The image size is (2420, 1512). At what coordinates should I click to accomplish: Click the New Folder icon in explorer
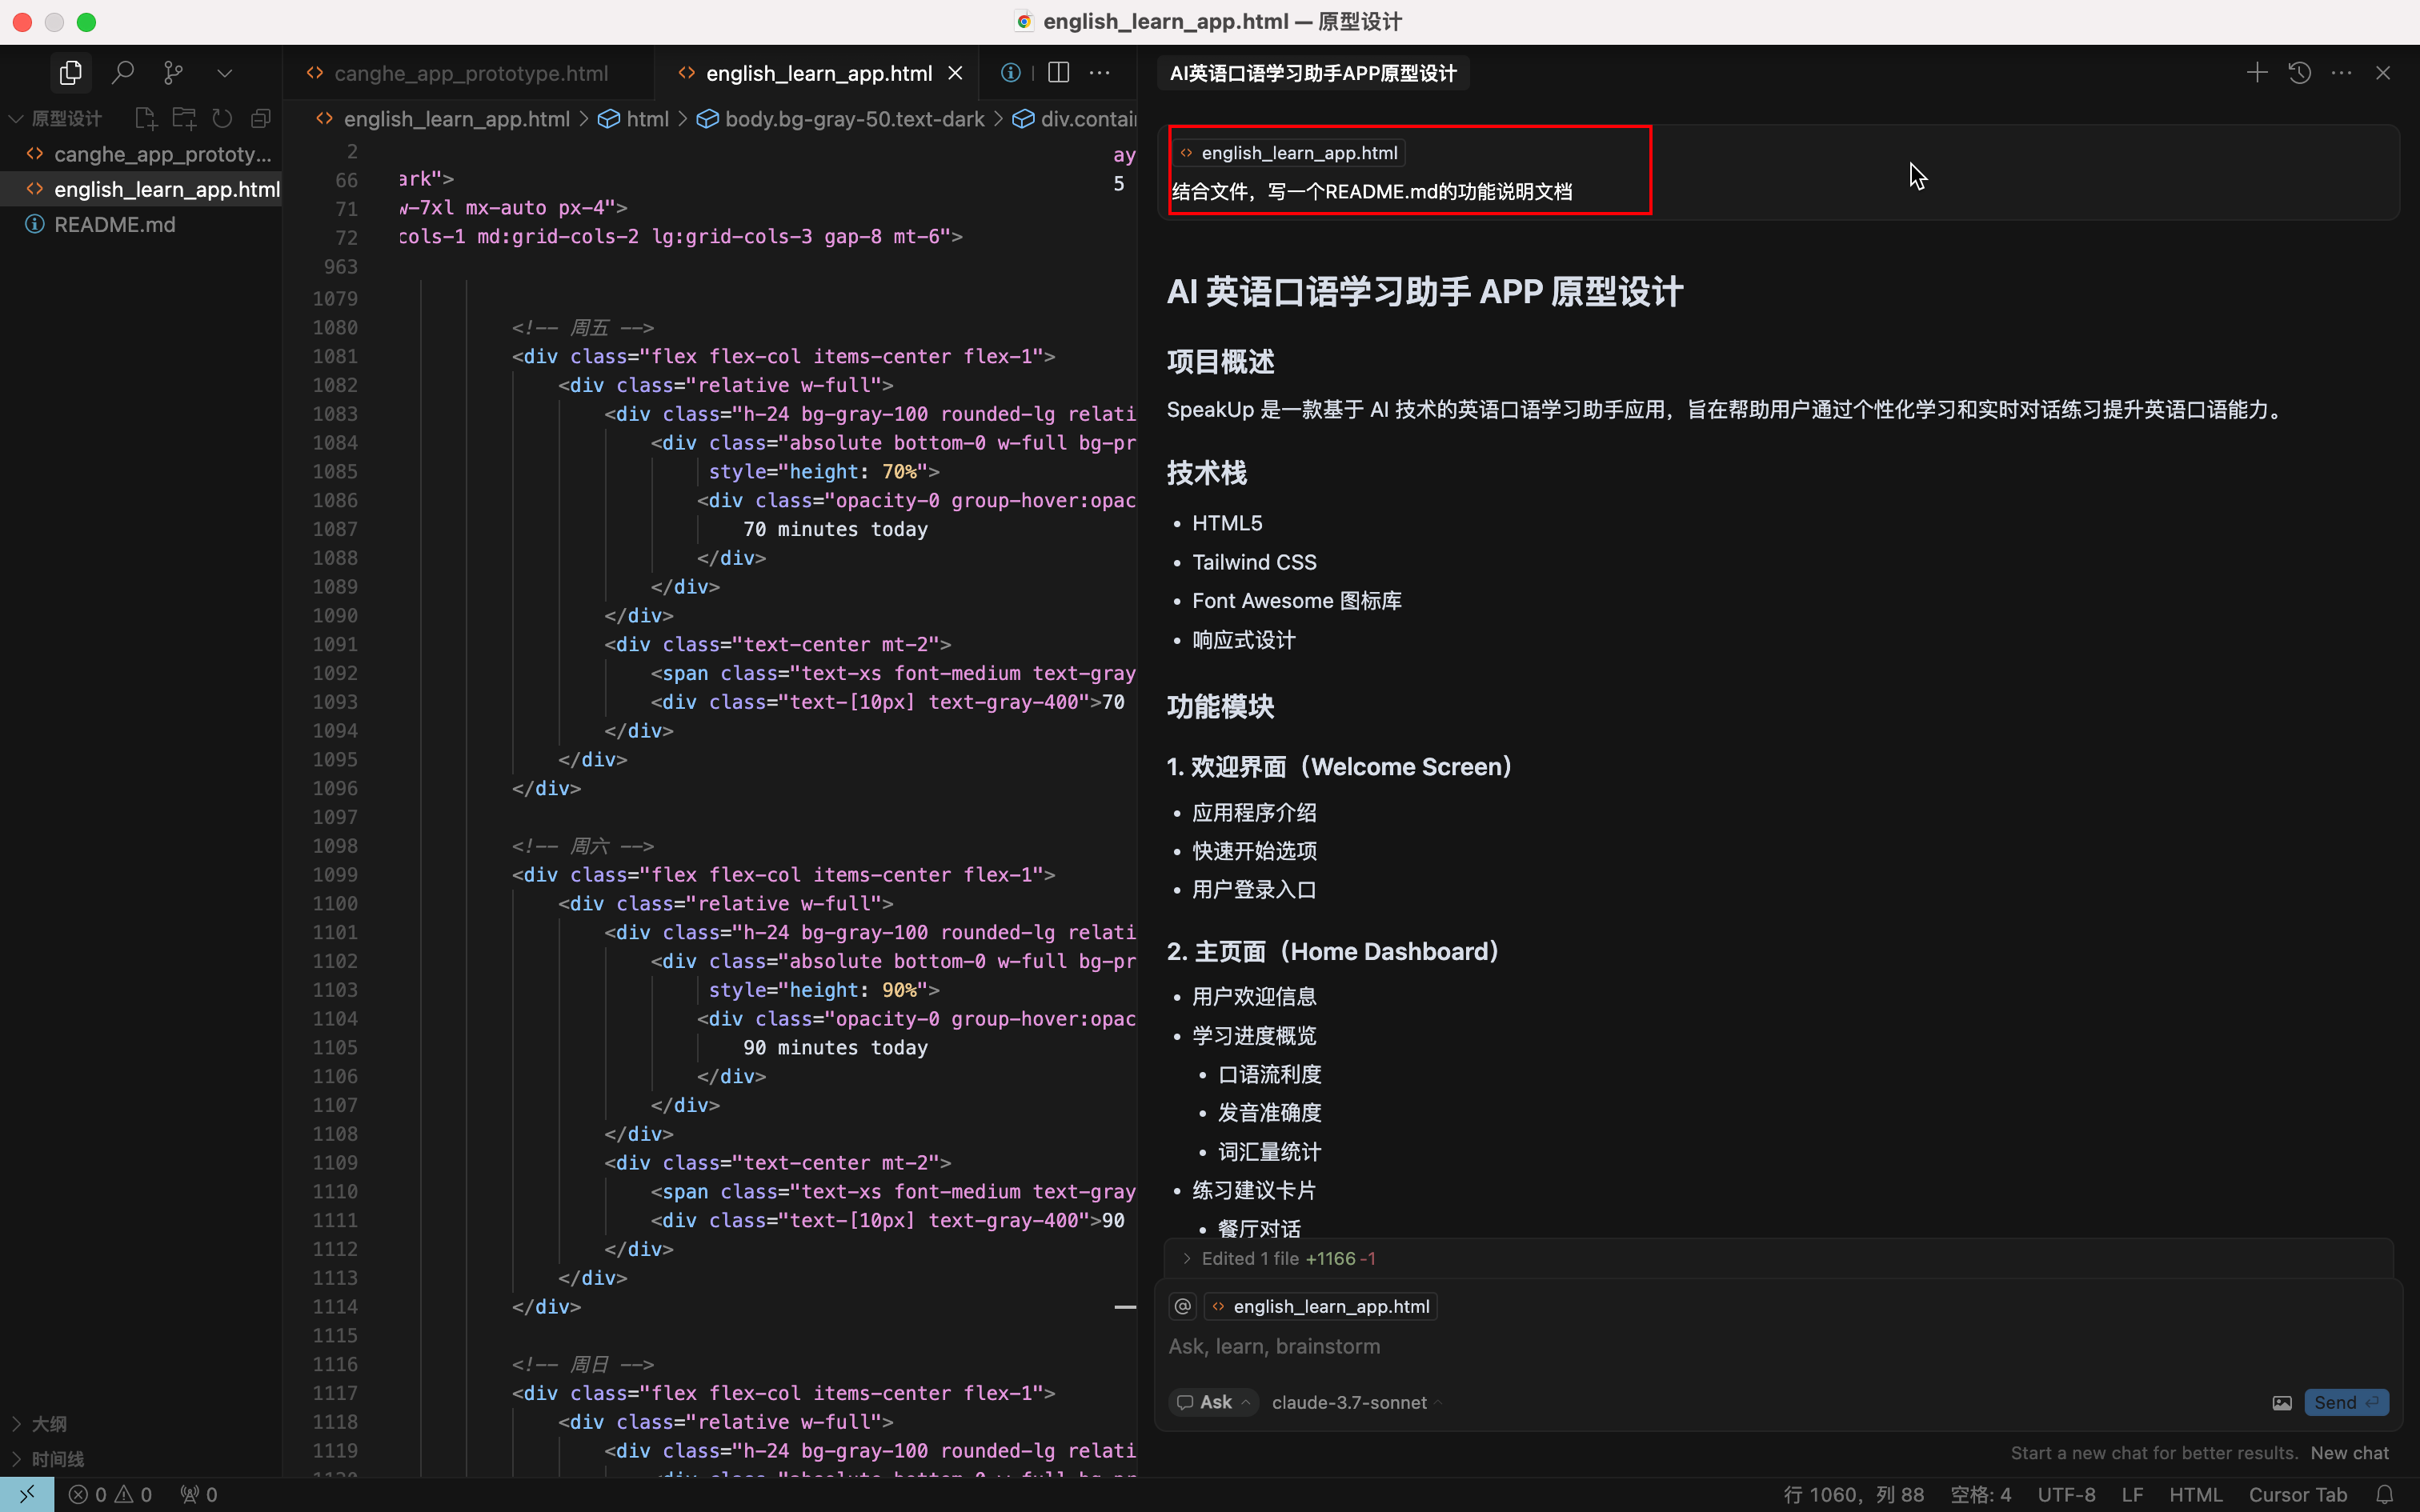click(184, 119)
